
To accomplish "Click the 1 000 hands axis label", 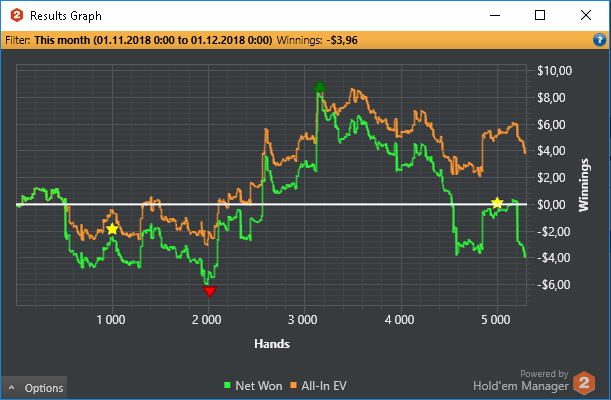I will point(111,320).
